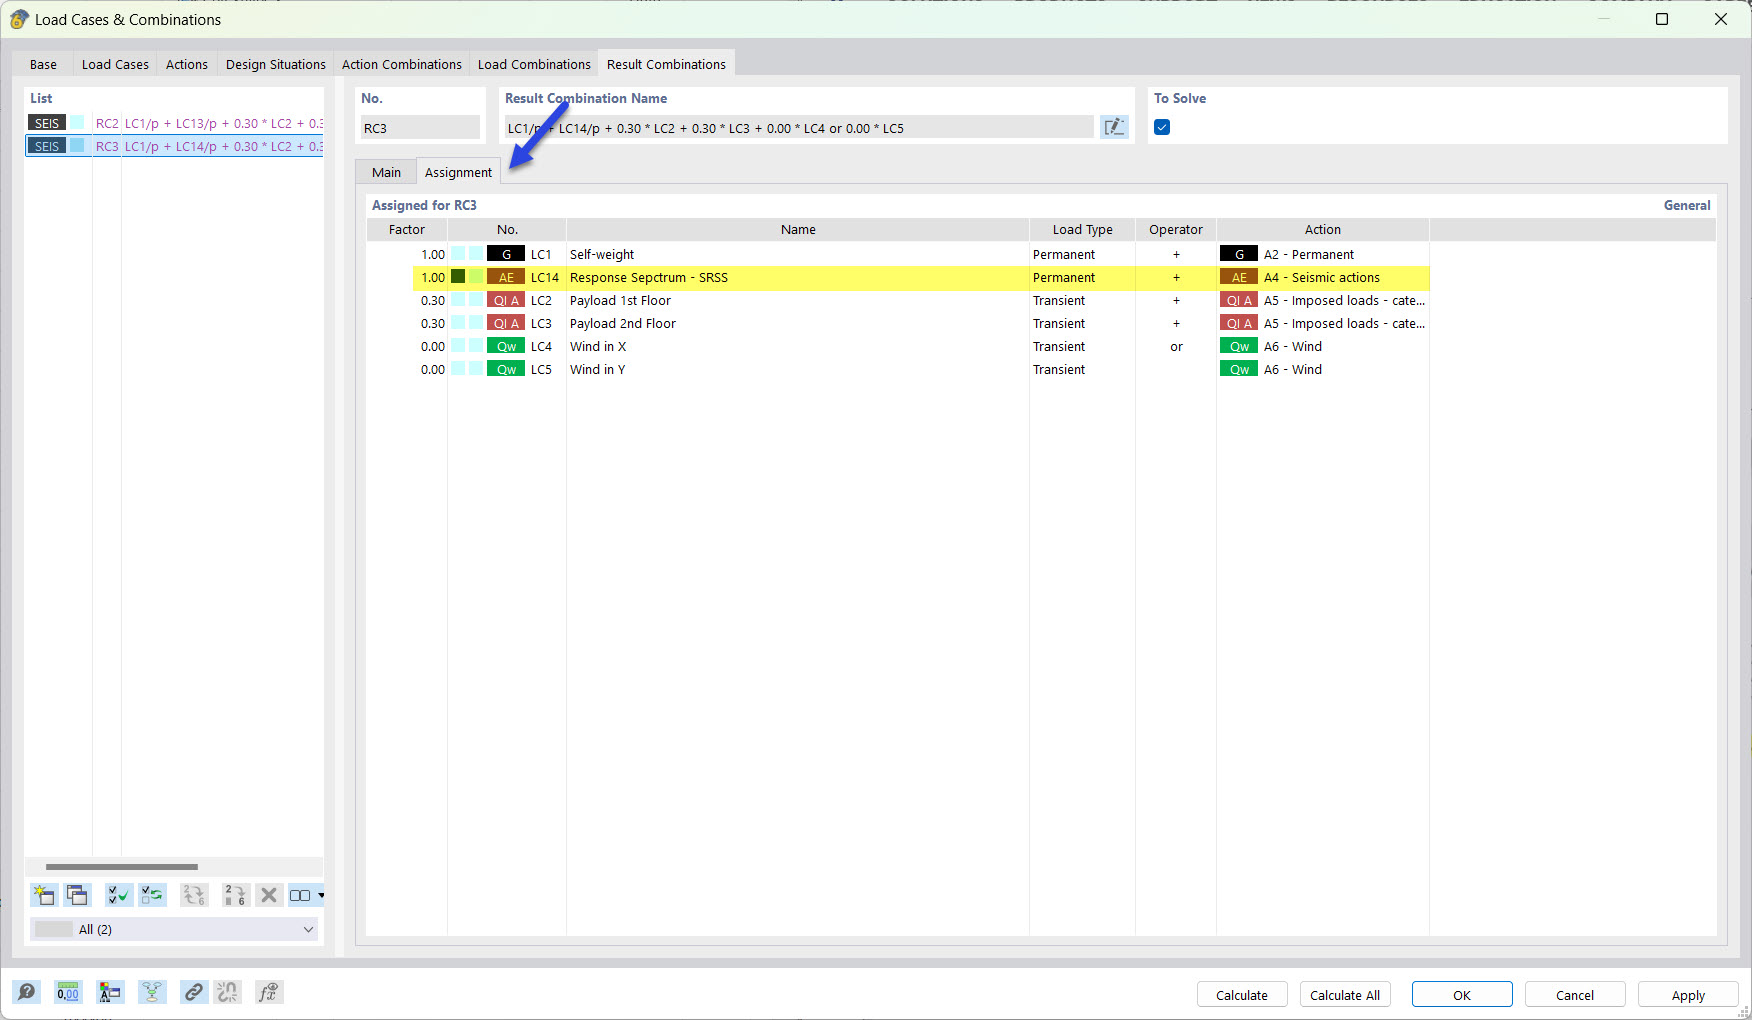This screenshot has height=1020, width=1752.
Task: Click the blue color swatch of RC3
Action: 76,146
